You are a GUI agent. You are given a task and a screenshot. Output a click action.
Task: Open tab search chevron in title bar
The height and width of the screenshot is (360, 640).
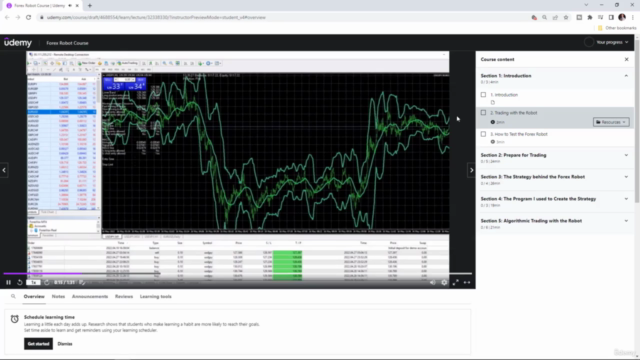coord(587,5)
